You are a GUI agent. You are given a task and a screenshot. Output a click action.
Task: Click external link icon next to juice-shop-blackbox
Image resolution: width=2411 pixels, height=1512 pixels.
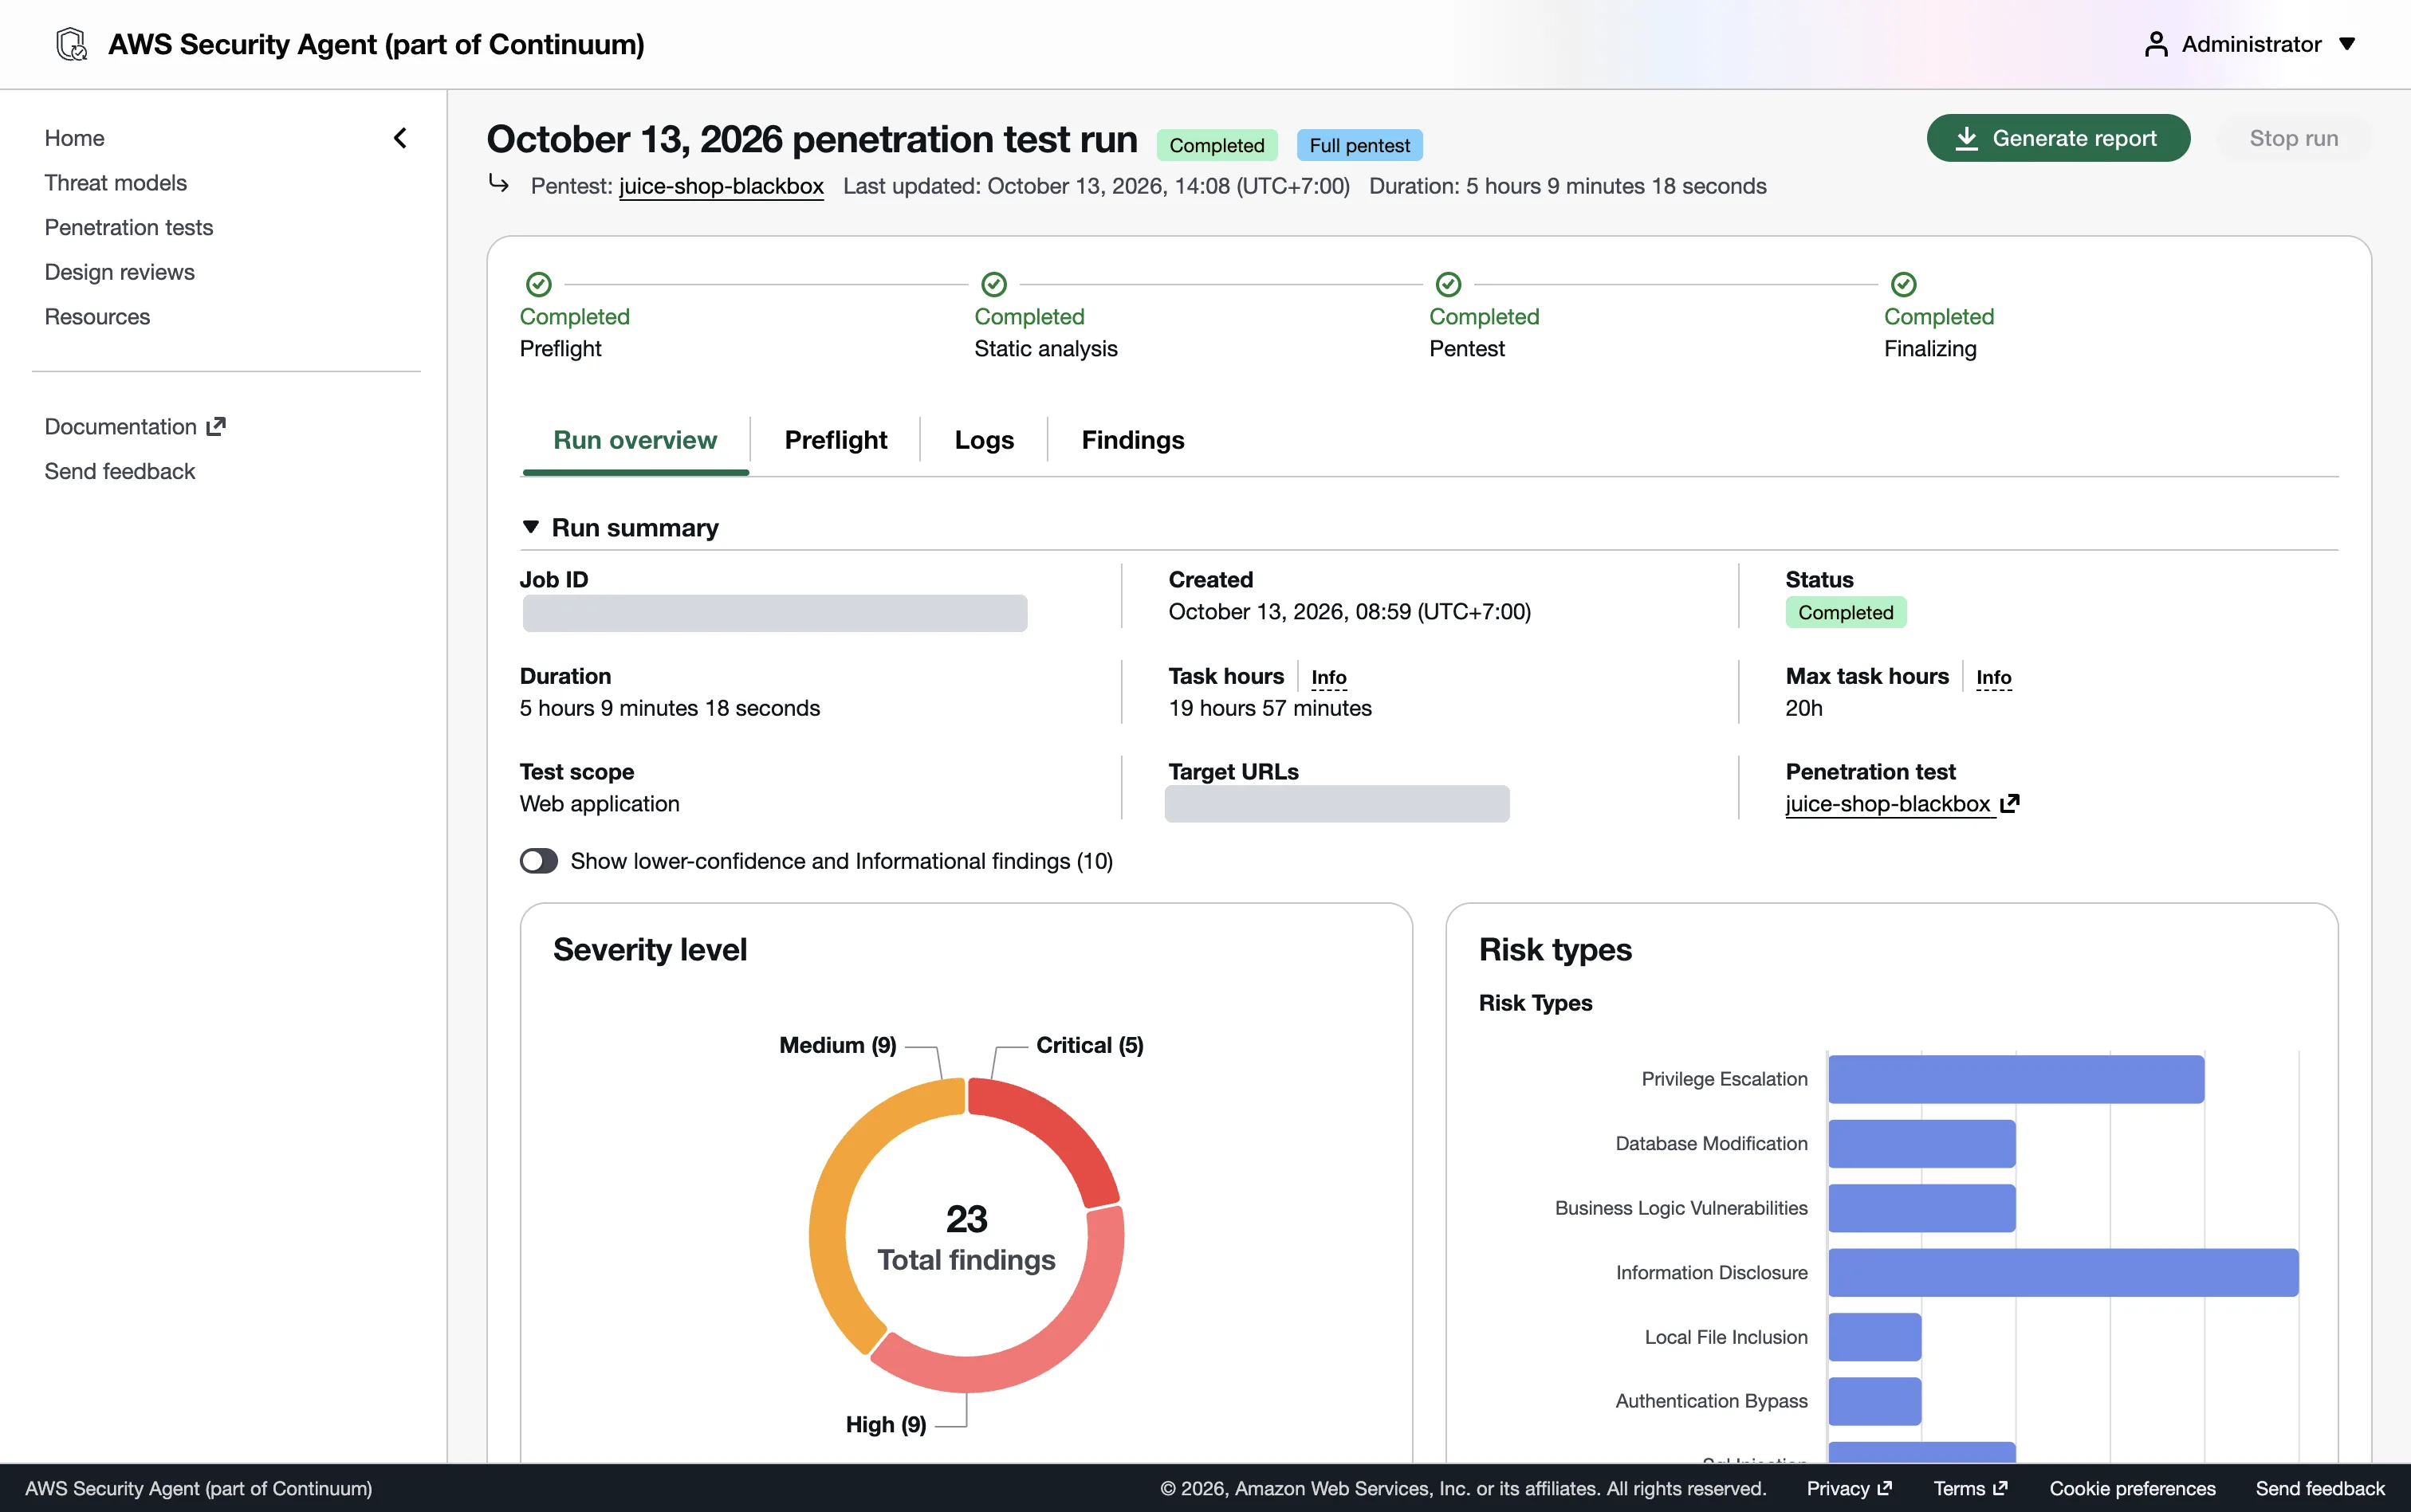click(2010, 803)
